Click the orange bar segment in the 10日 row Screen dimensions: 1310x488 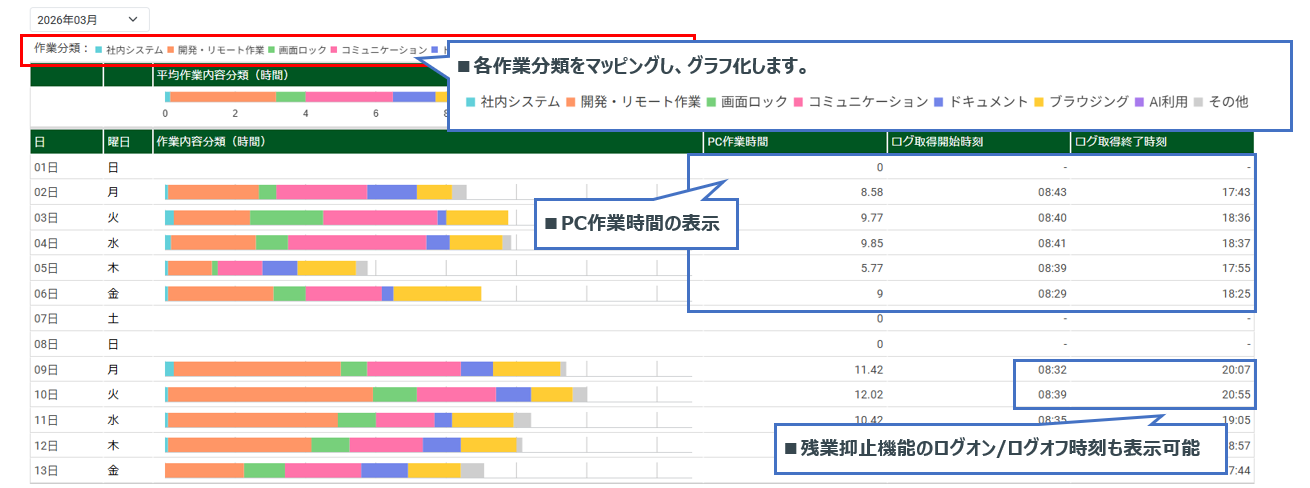[x=270, y=394]
